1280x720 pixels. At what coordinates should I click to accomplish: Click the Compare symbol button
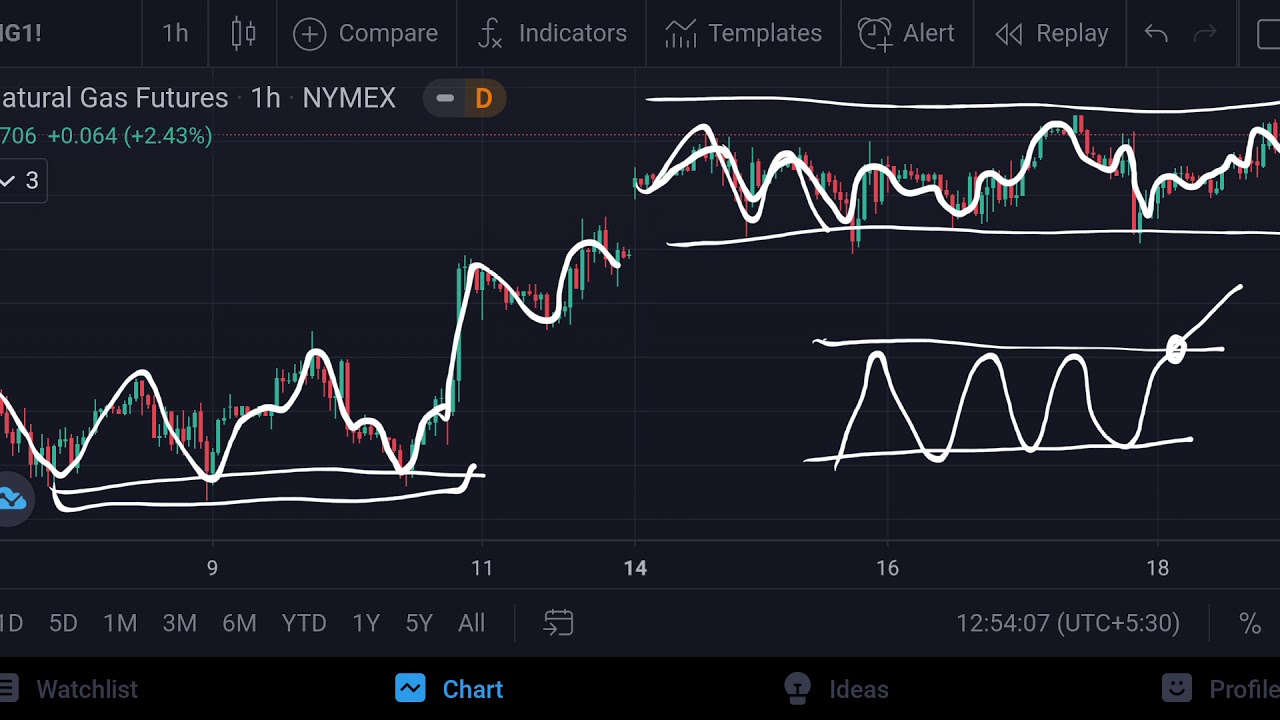(x=366, y=33)
